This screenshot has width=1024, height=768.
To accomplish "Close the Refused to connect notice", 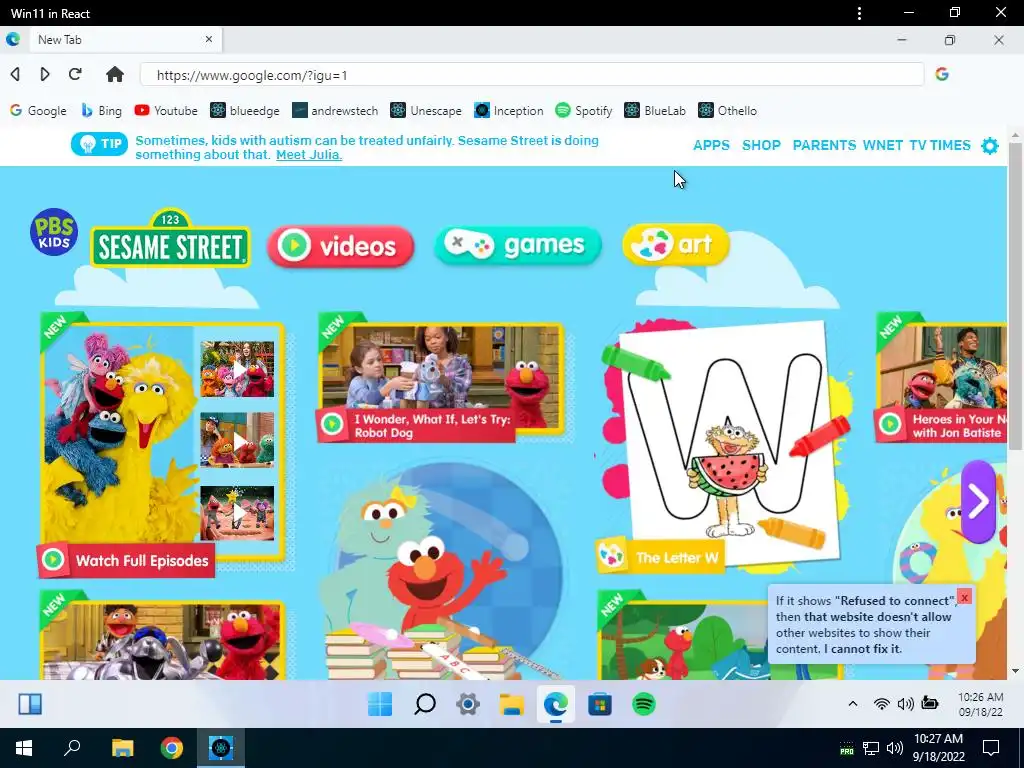I will click(965, 597).
